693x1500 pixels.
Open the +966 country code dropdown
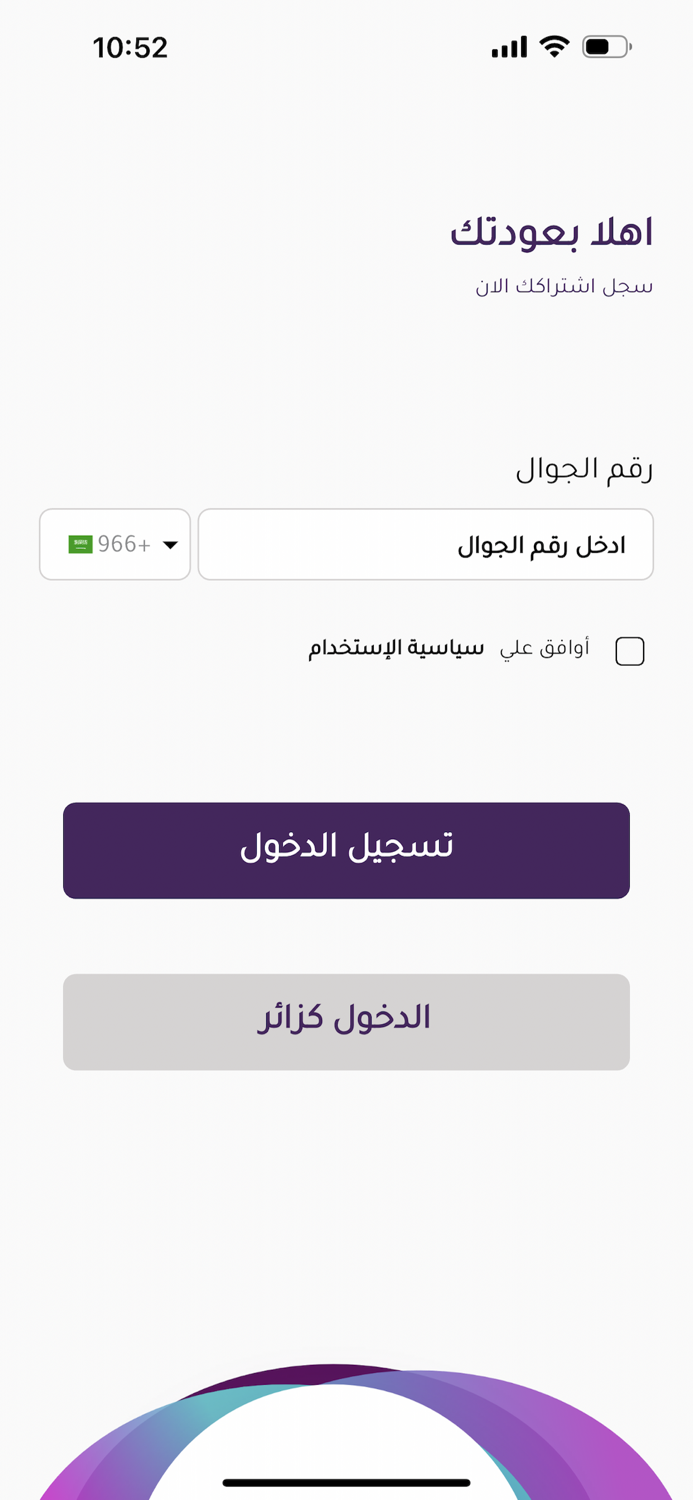(x=115, y=544)
